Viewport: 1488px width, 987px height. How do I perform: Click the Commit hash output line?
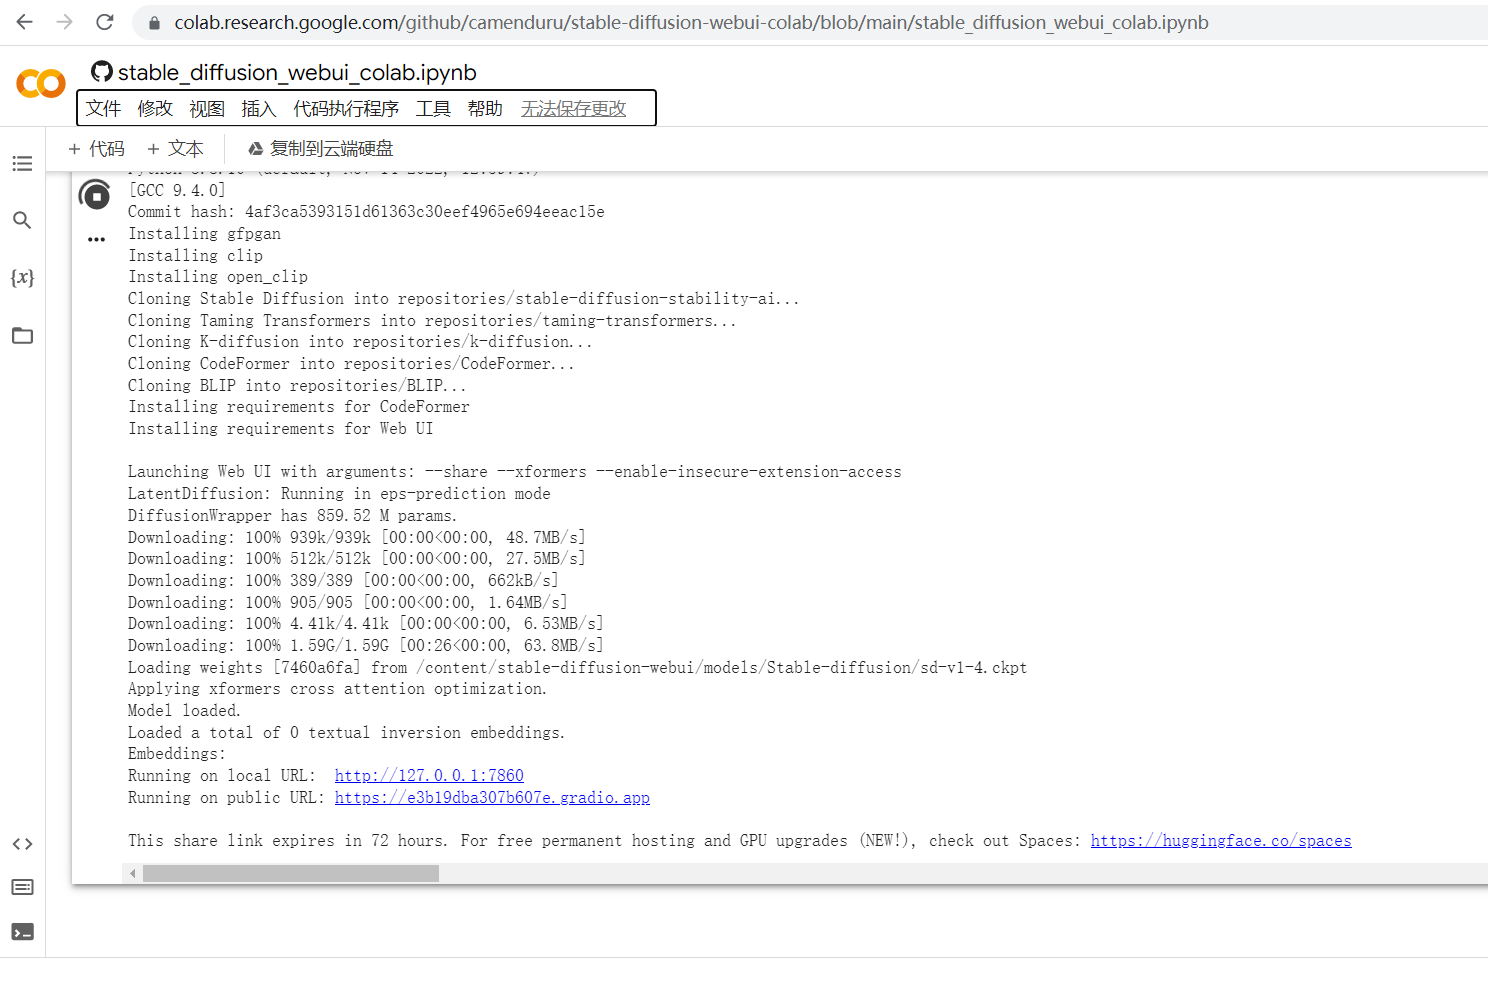click(x=366, y=212)
